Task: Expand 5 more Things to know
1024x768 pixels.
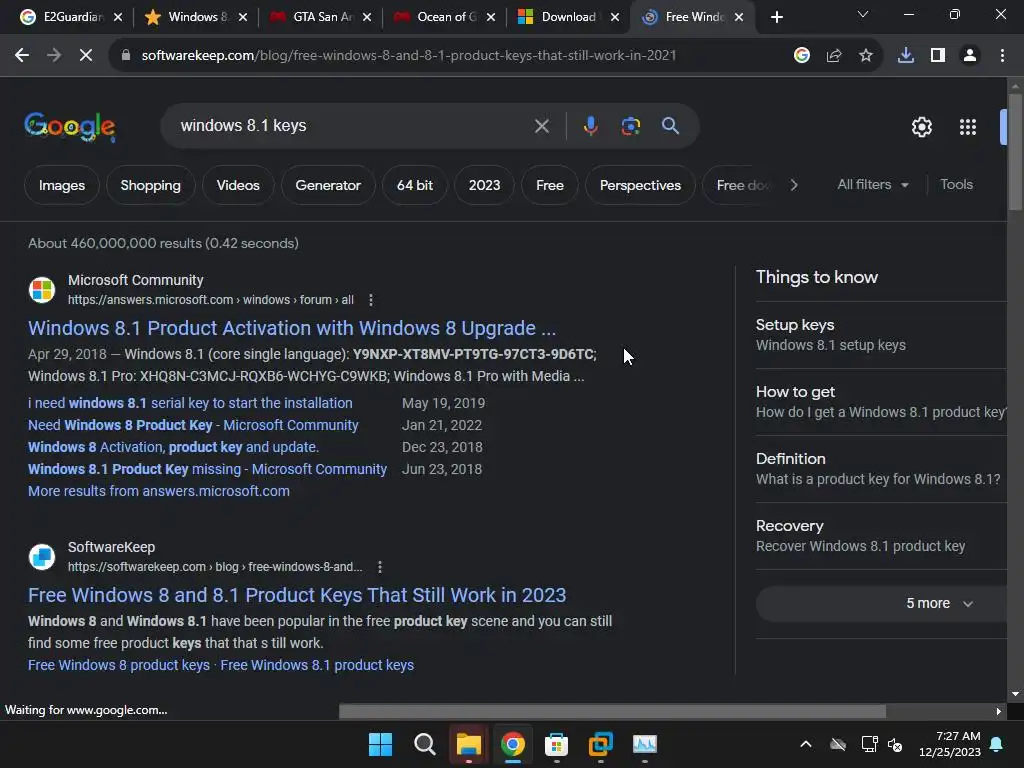Action: (881, 603)
